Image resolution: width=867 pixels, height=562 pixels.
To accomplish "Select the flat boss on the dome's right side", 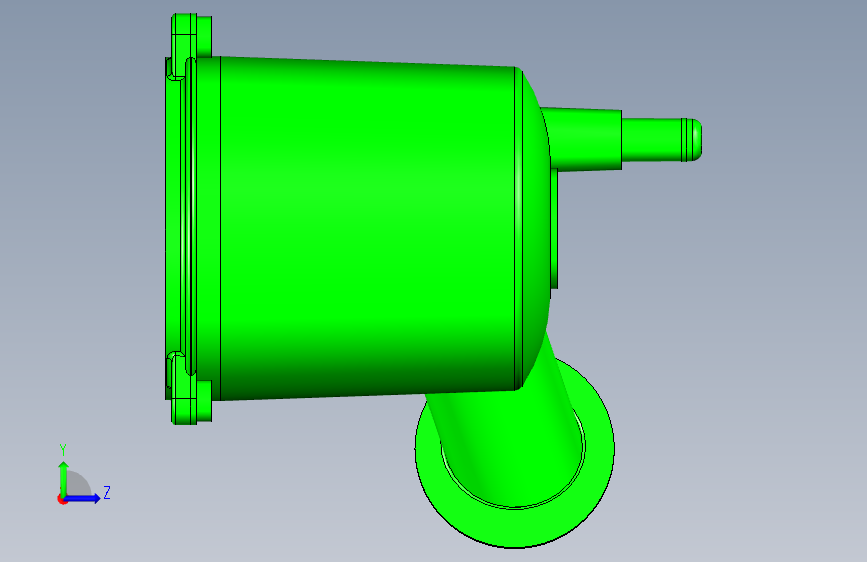I will [554, 228].
